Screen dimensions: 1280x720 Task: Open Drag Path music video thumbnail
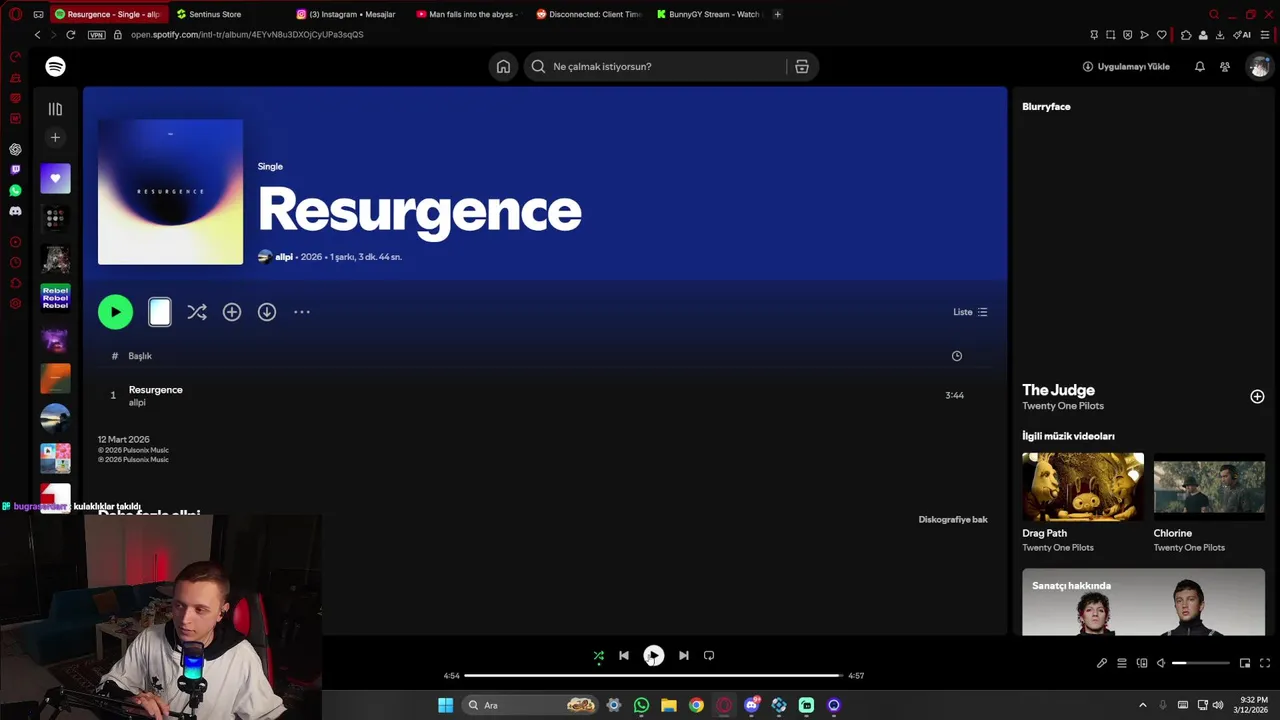(1083, 487)
